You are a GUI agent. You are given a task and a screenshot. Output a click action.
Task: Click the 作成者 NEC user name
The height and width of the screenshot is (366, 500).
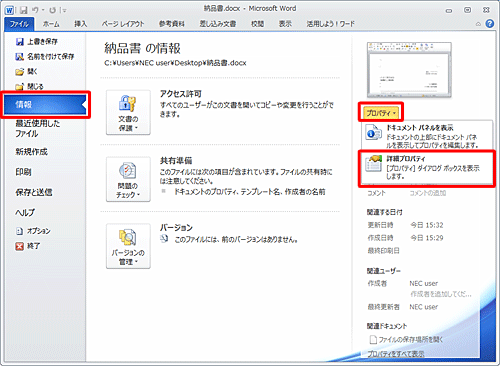click(x=424, y=283)
